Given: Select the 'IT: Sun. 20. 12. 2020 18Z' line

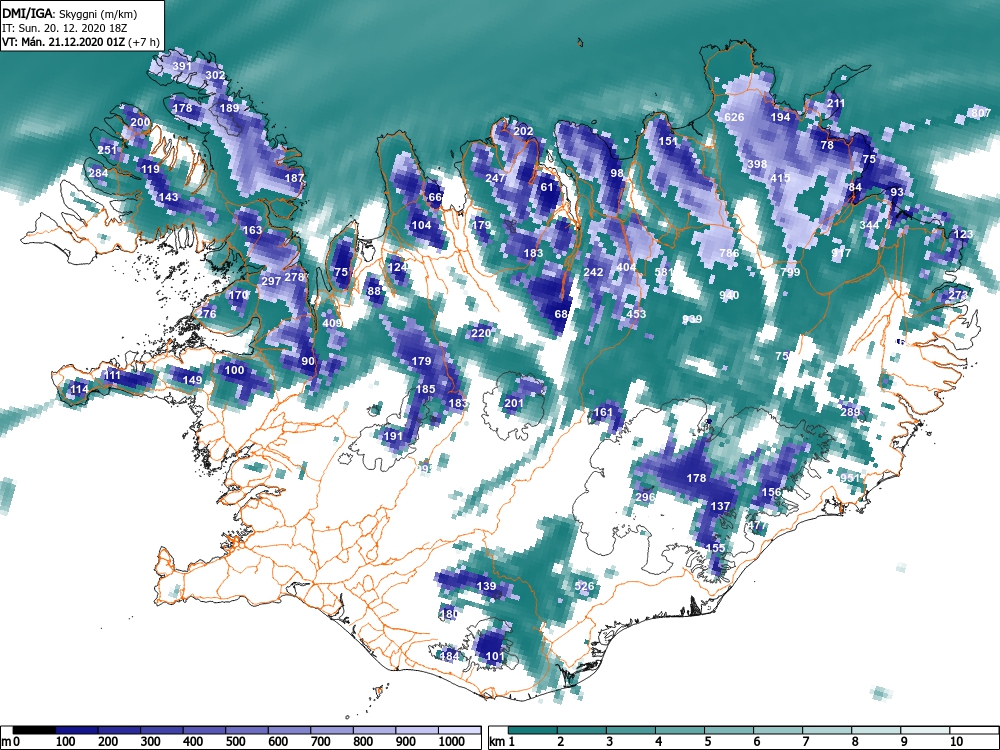Looking at the screenshot, I should click(x=65, y=28).
